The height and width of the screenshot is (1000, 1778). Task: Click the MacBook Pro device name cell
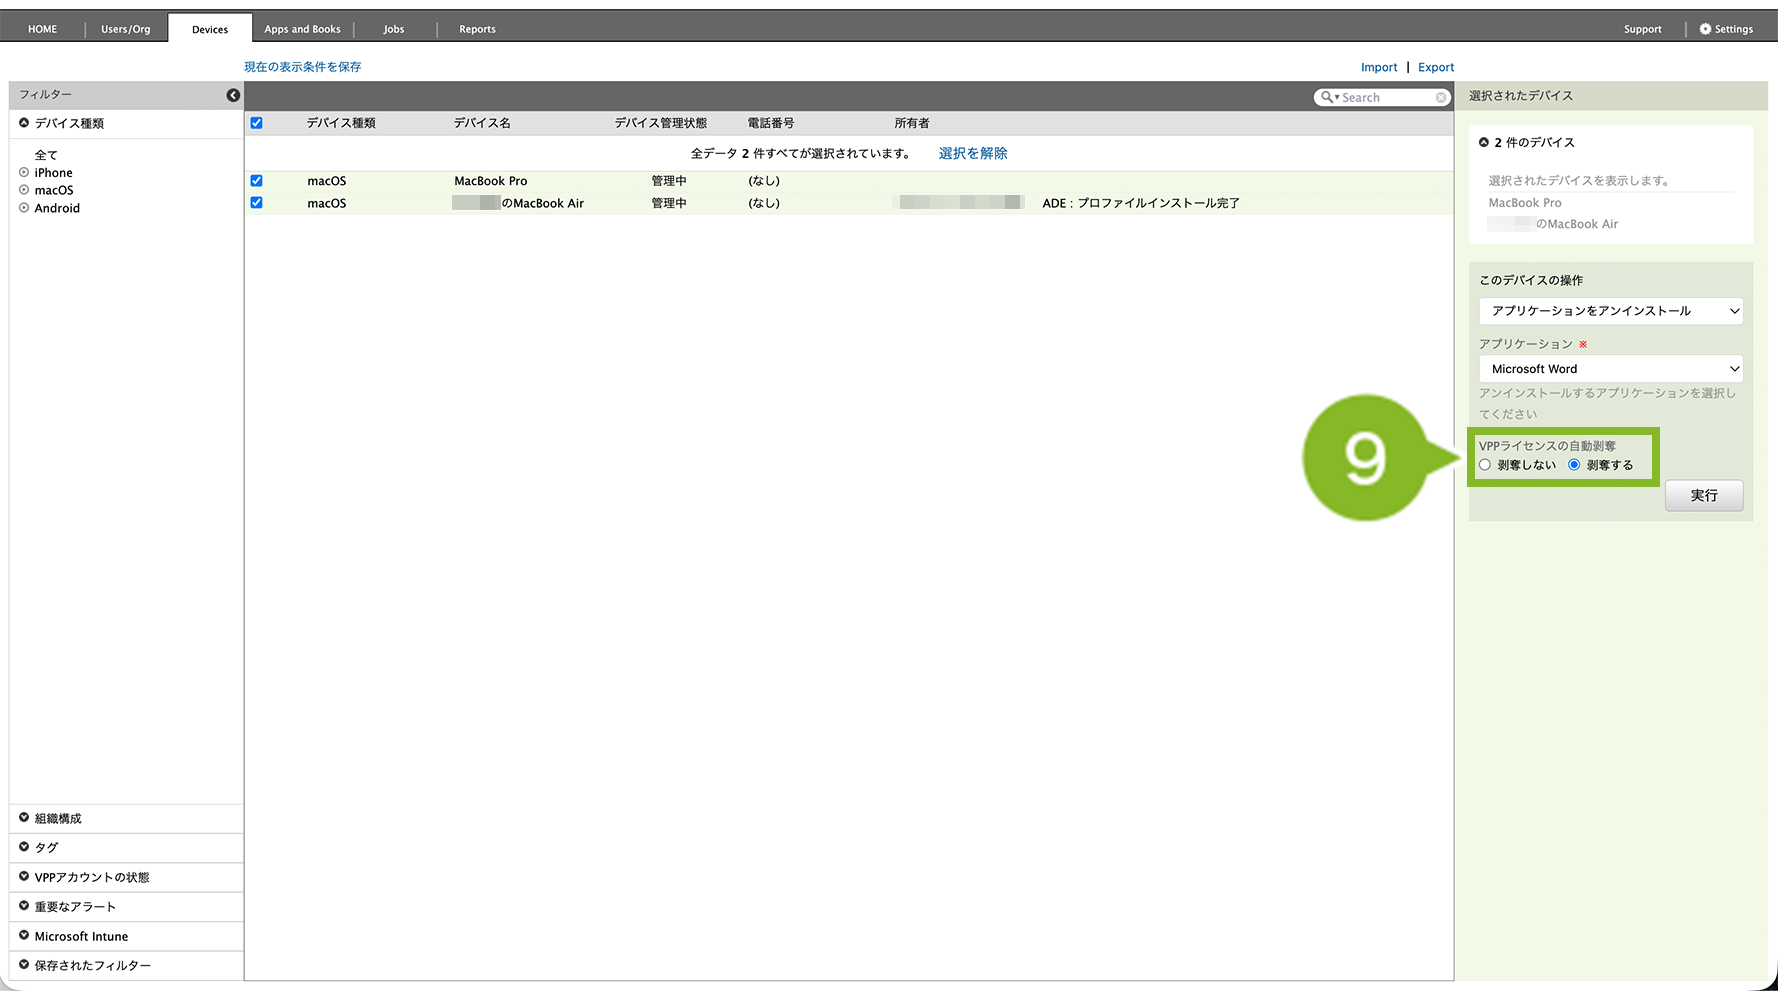(x=491, y=181)
